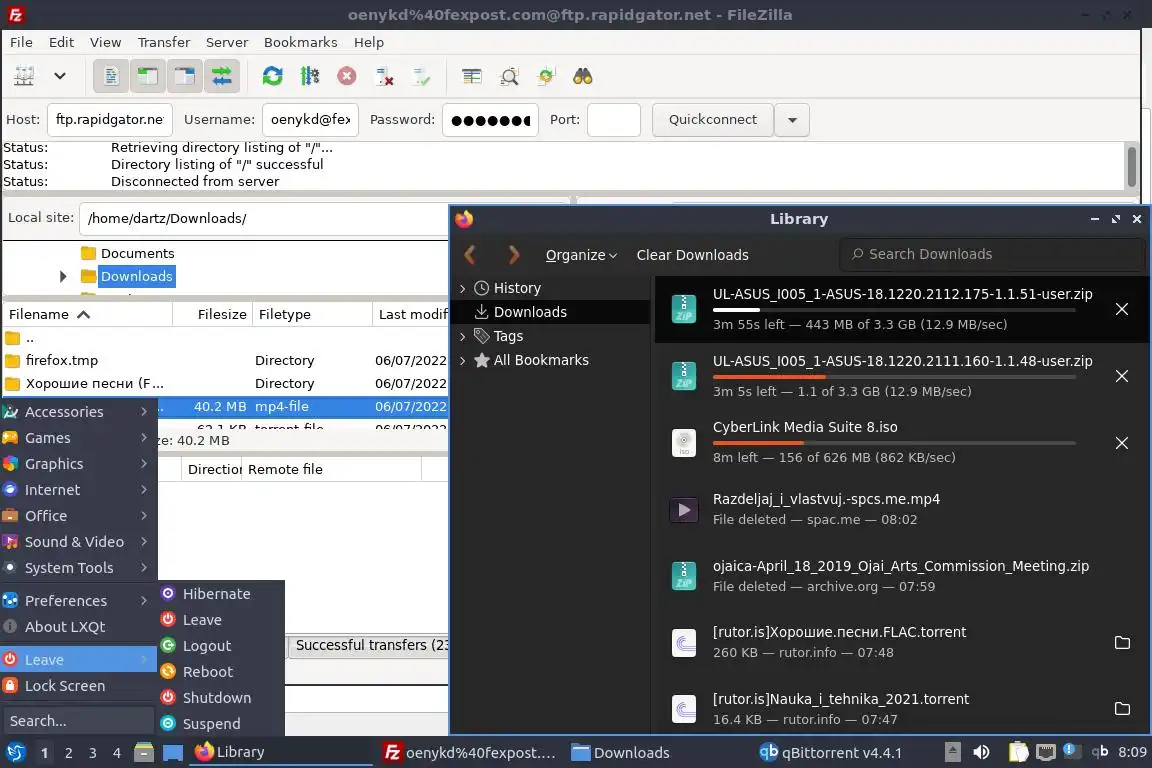The width and height of the screenshot is (1152, 768).
Task: Search files with the binoculars icon
Action: tap(583, 76)
